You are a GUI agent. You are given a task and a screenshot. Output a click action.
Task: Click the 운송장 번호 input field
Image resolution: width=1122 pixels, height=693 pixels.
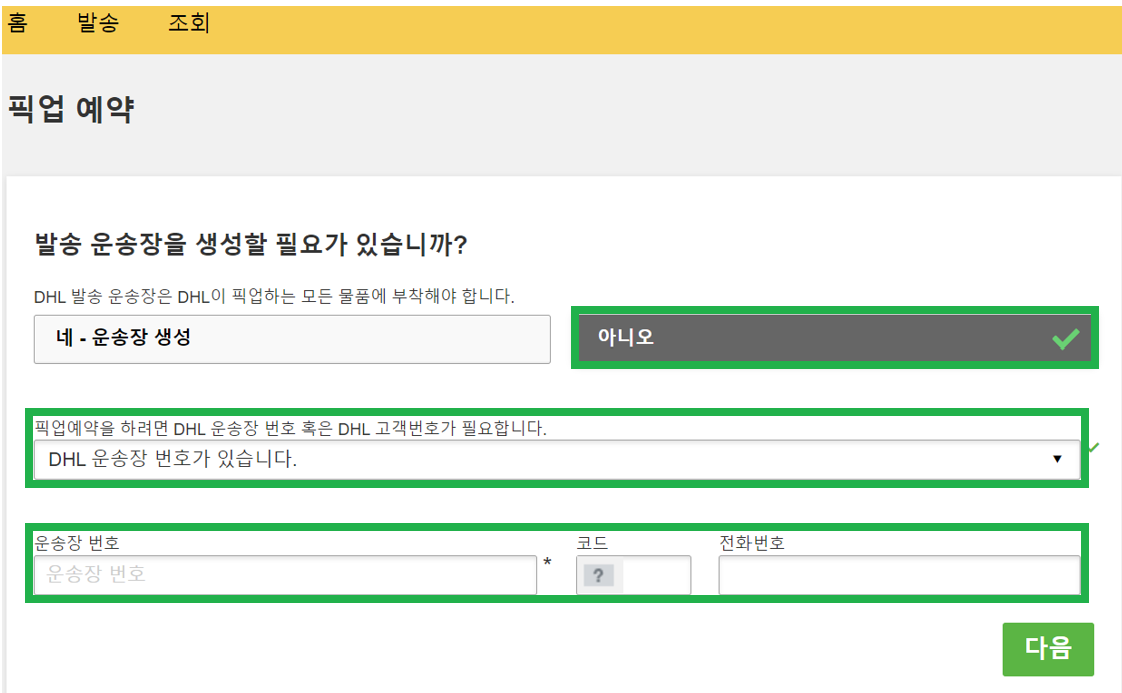(x=285, y=575)
